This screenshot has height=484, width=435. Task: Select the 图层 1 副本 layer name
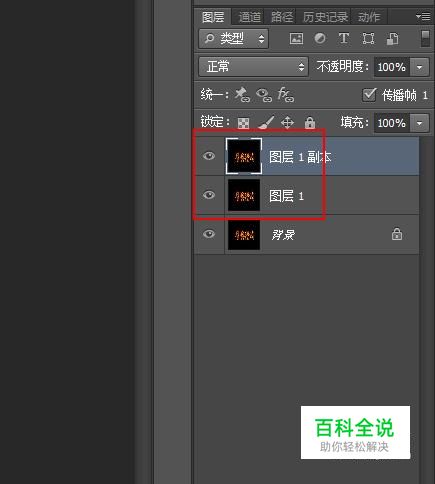pyautogui.click(x=300, y=157)
